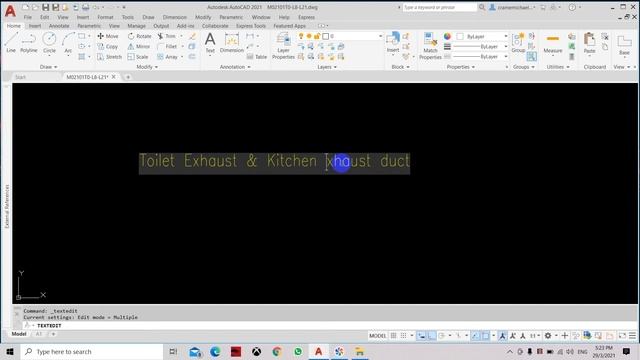Activate the Trim tool
The width and height of the screenshot is (640, 360).
[x=167, y=36]
